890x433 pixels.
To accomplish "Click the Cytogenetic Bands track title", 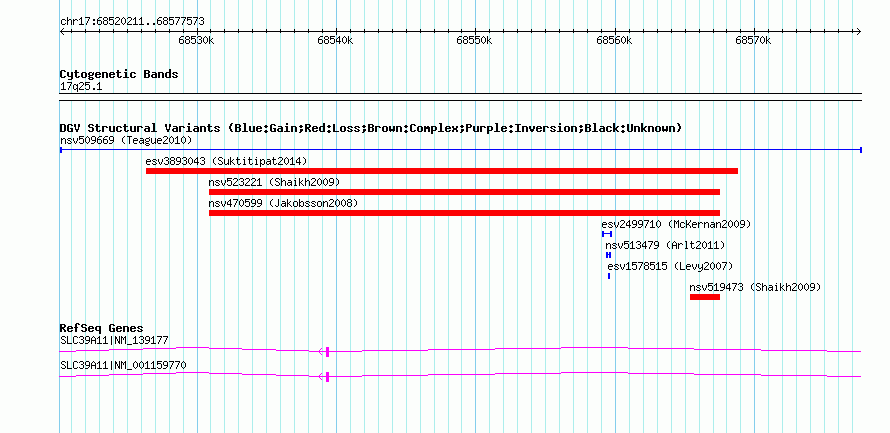I will (x=119, y=74).
